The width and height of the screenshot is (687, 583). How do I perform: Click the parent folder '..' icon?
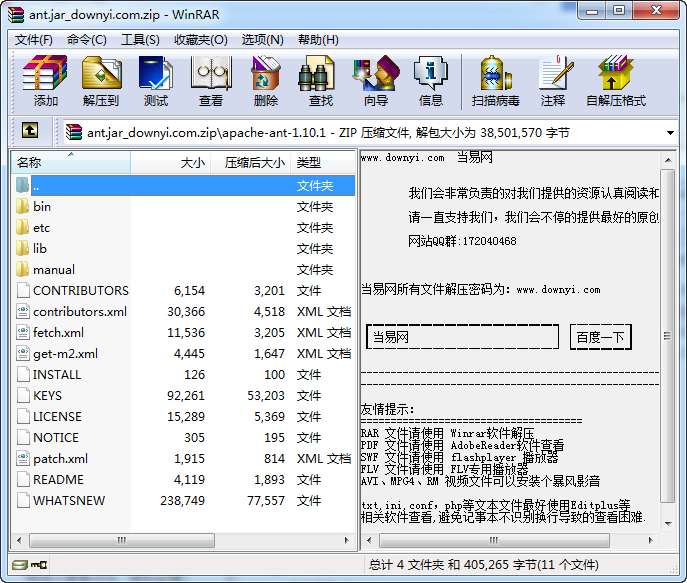(x=22, y=185)
